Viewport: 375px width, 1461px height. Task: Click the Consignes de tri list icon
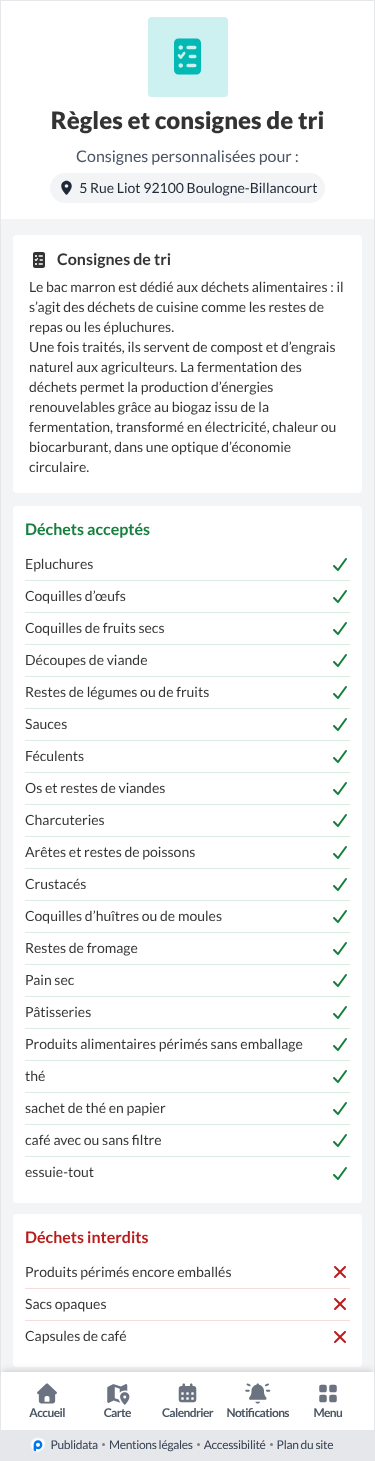(x=39, y=260)
